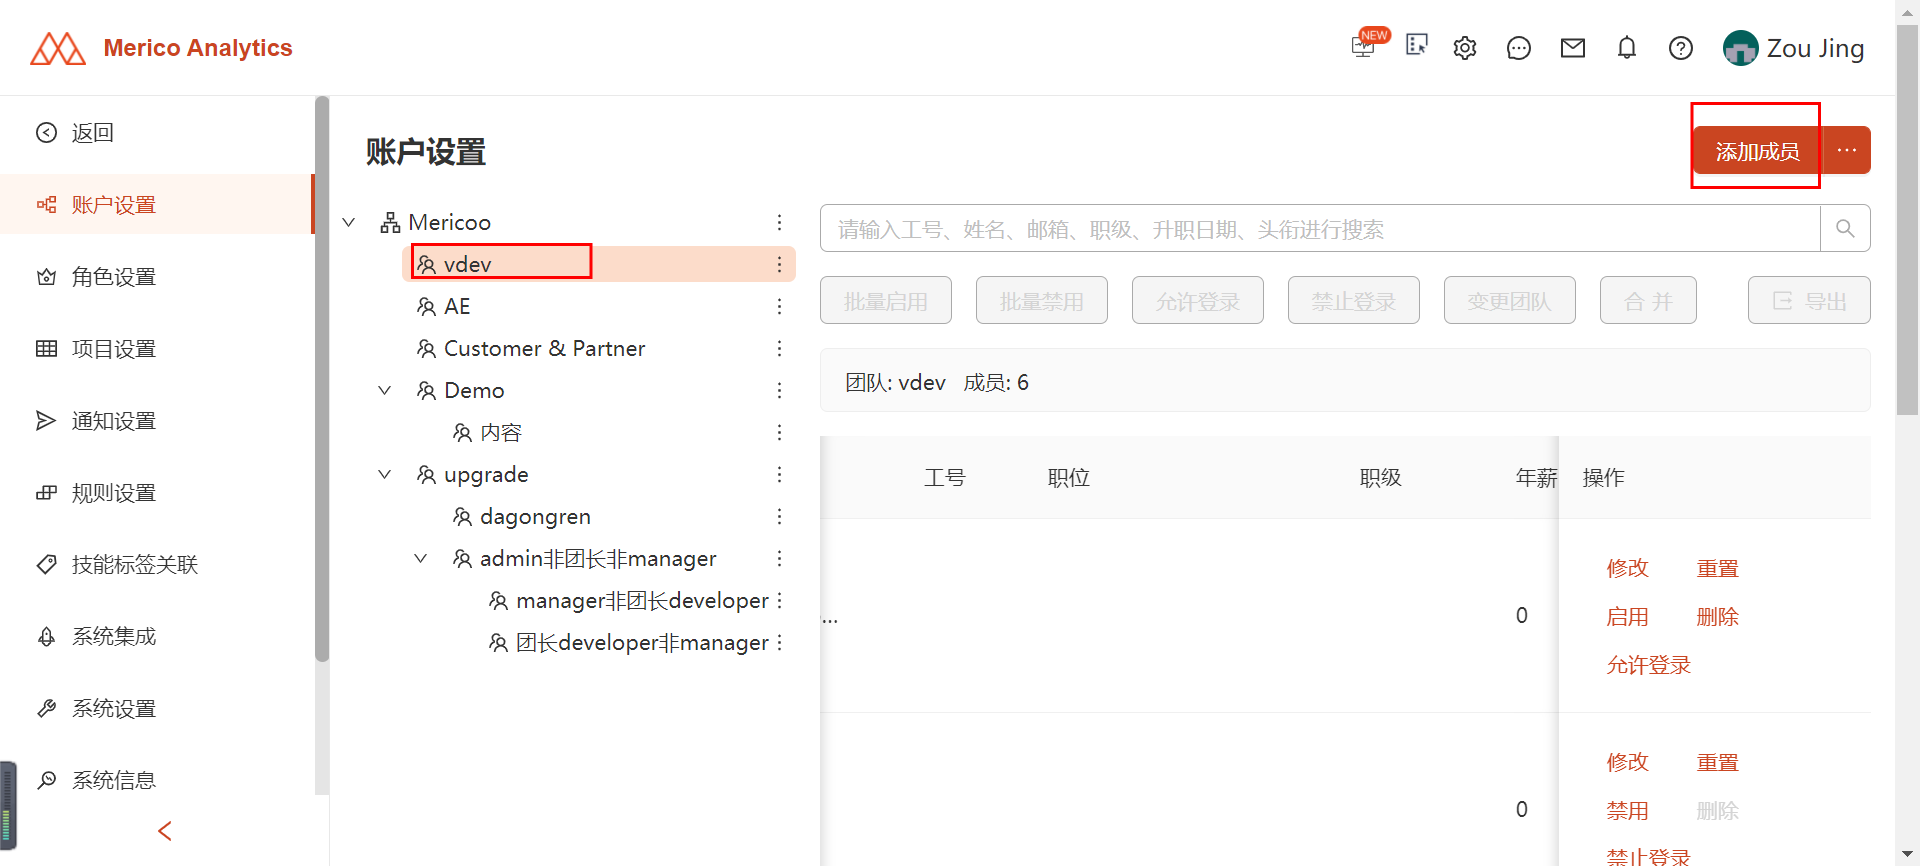Collapse the admin非团长非manager node

(421, 558)
